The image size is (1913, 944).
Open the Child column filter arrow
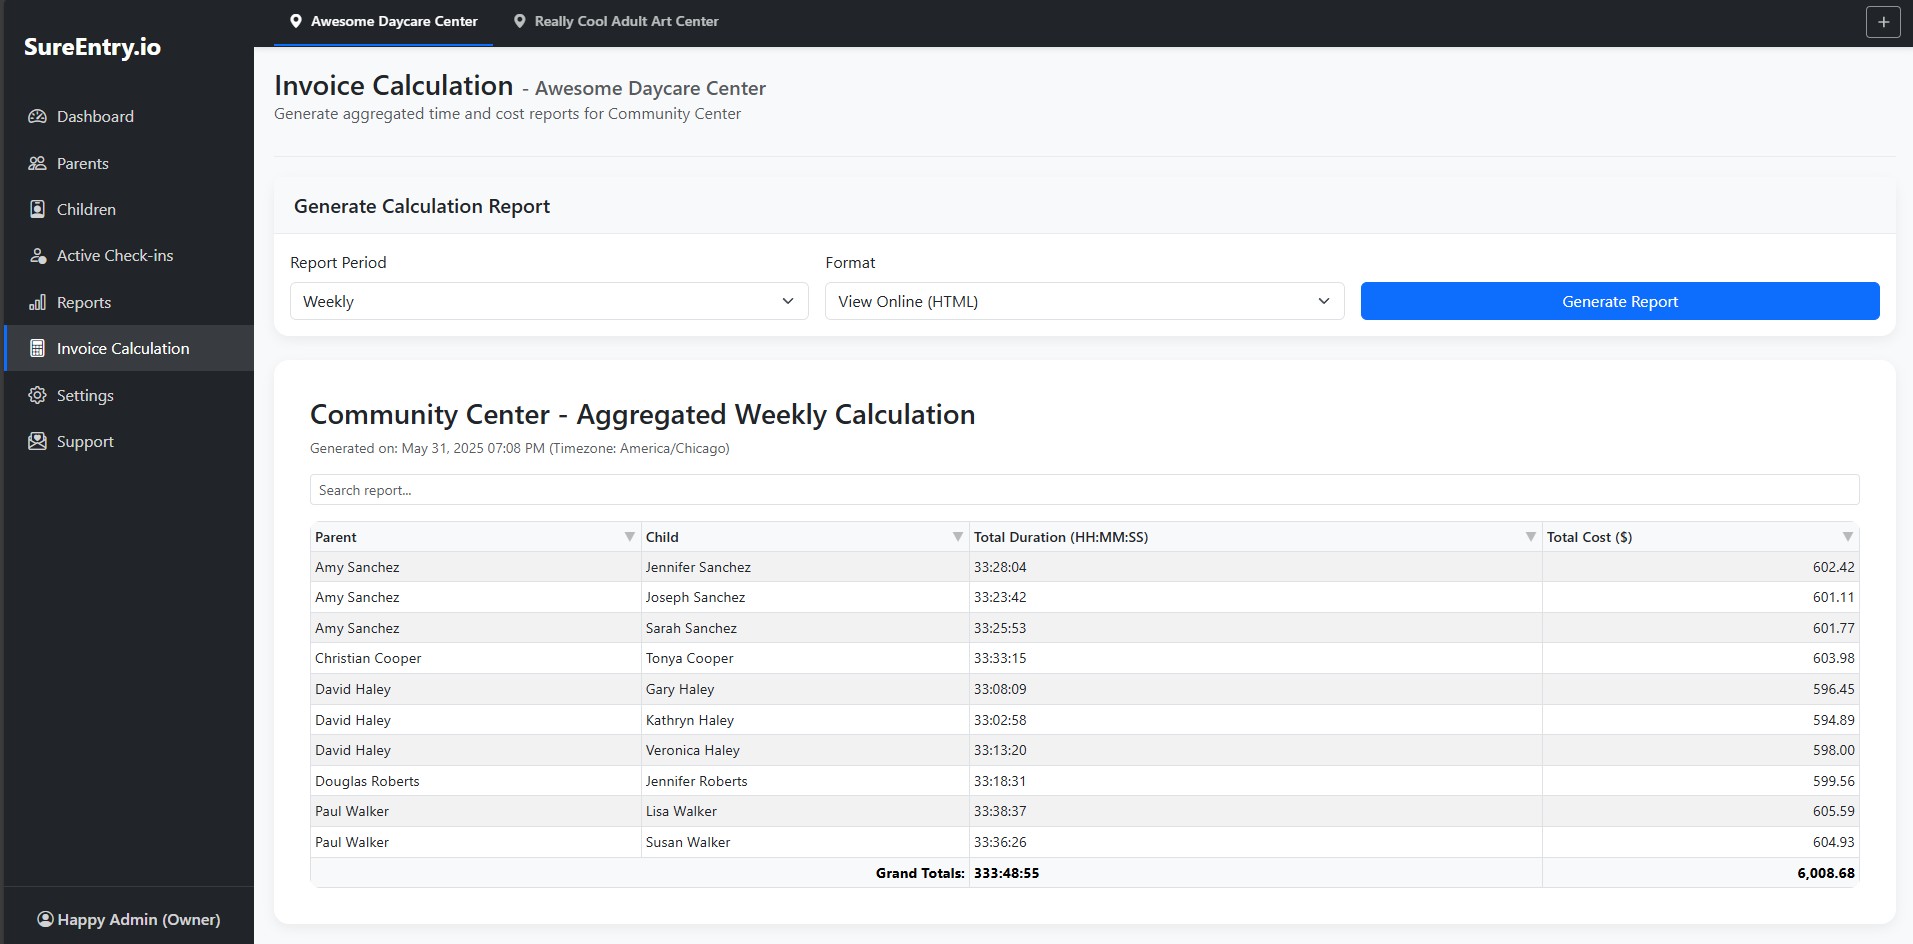[x=958, y=537]
